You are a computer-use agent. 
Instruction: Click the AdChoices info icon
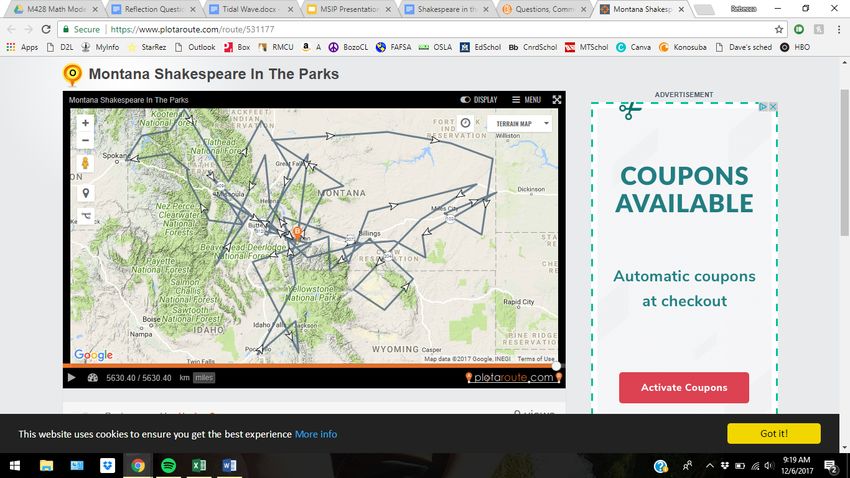[x=763, y=107]
